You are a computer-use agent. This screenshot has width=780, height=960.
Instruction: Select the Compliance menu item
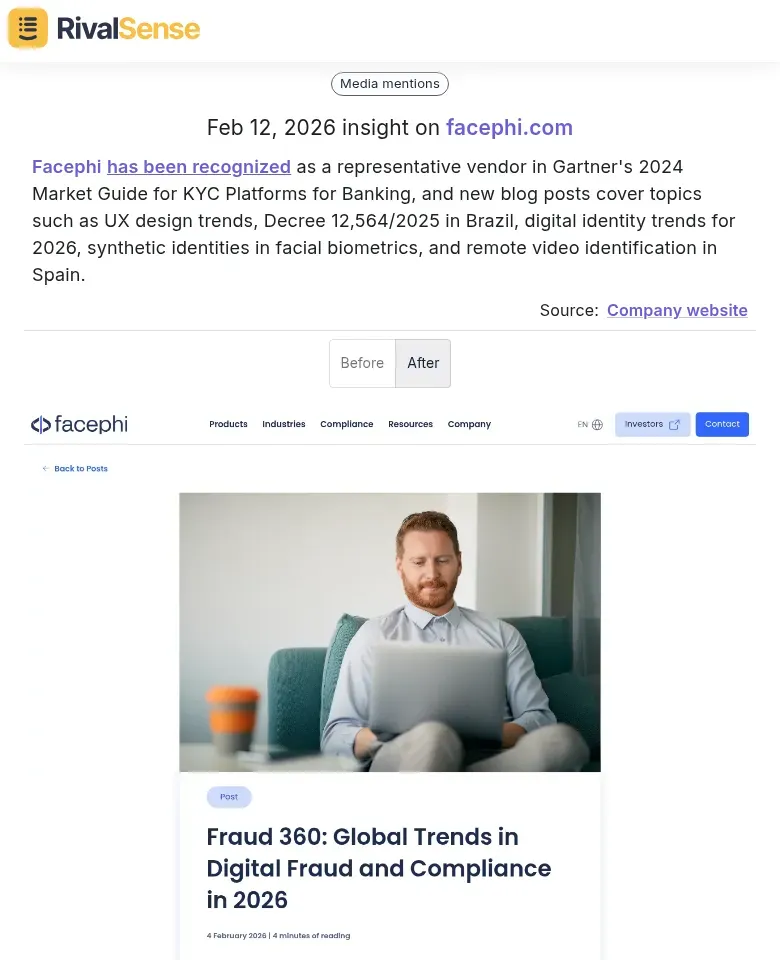(x=347, y=424)
